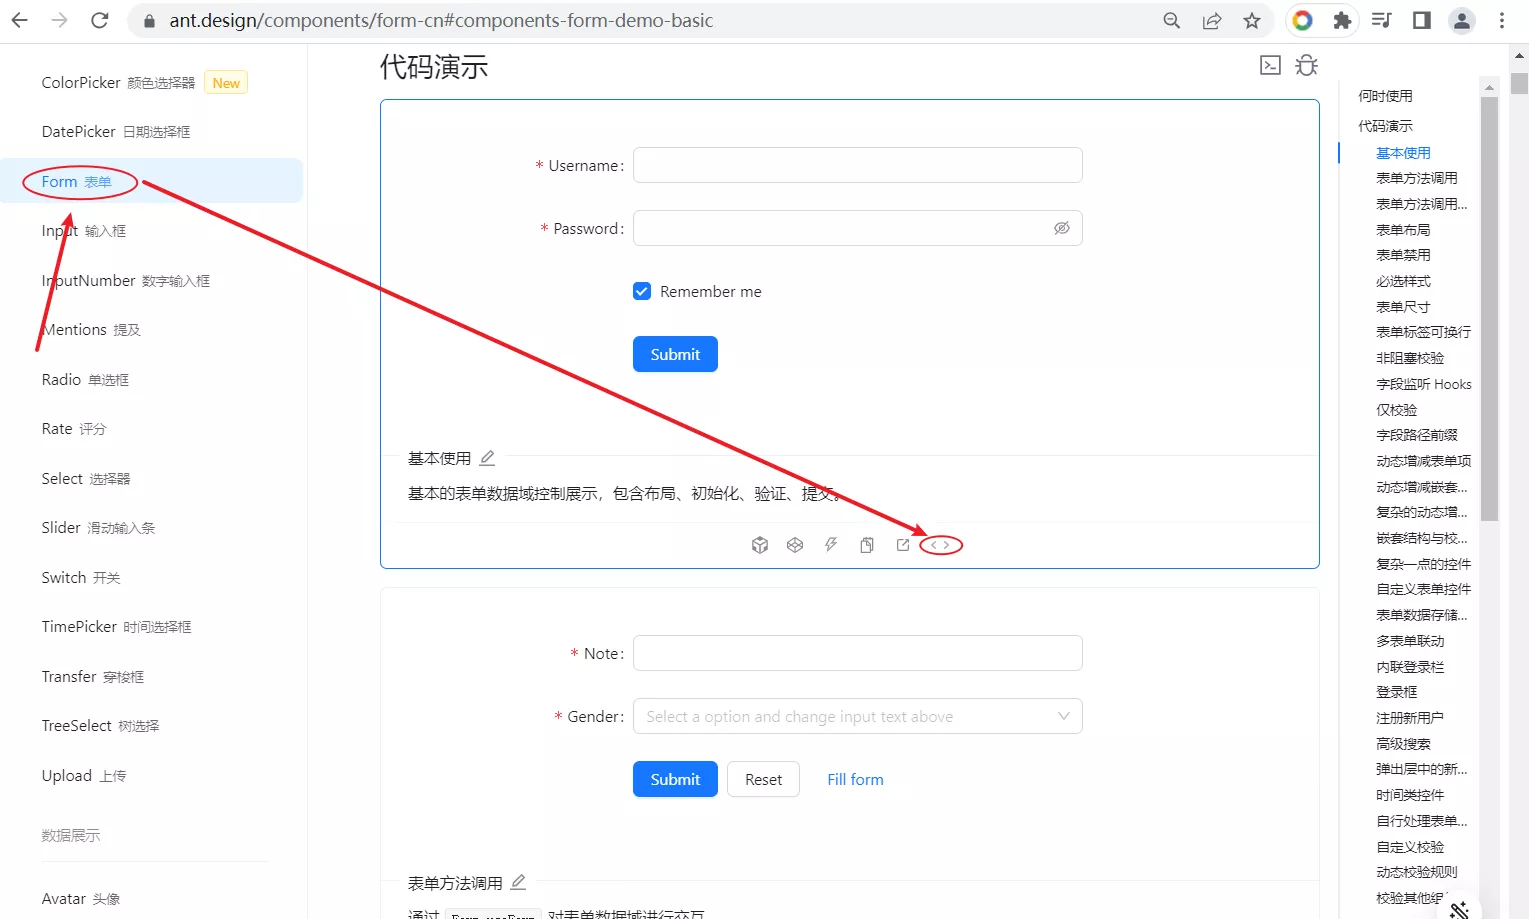This screenshot has width=1529, height=919.
Task: Jump to 自定义校验 anchor
Action: coord(1410,847)
